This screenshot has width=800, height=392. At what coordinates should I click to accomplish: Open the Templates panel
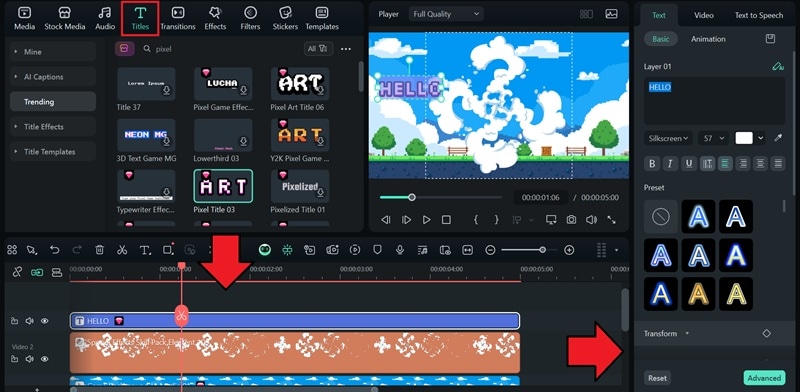click(322, 19)
